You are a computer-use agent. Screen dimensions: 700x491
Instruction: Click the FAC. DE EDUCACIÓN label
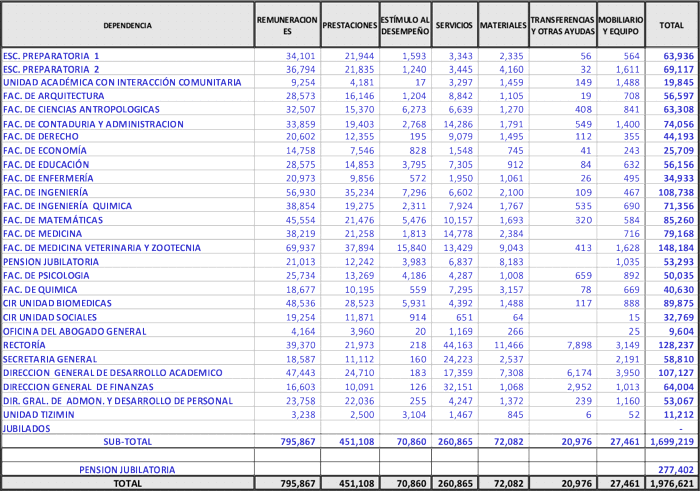coord(46,165)
